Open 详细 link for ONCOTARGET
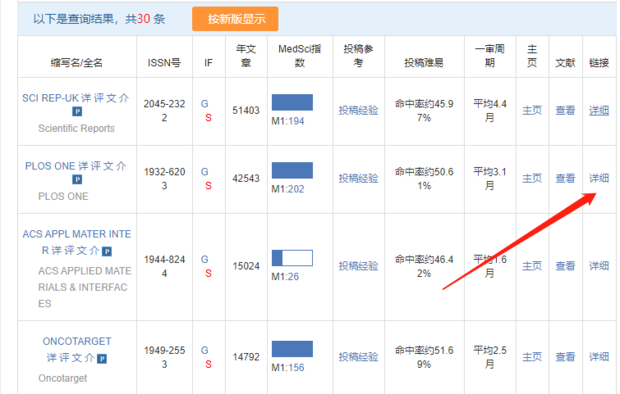620x394 pixels. click(599, 357)
